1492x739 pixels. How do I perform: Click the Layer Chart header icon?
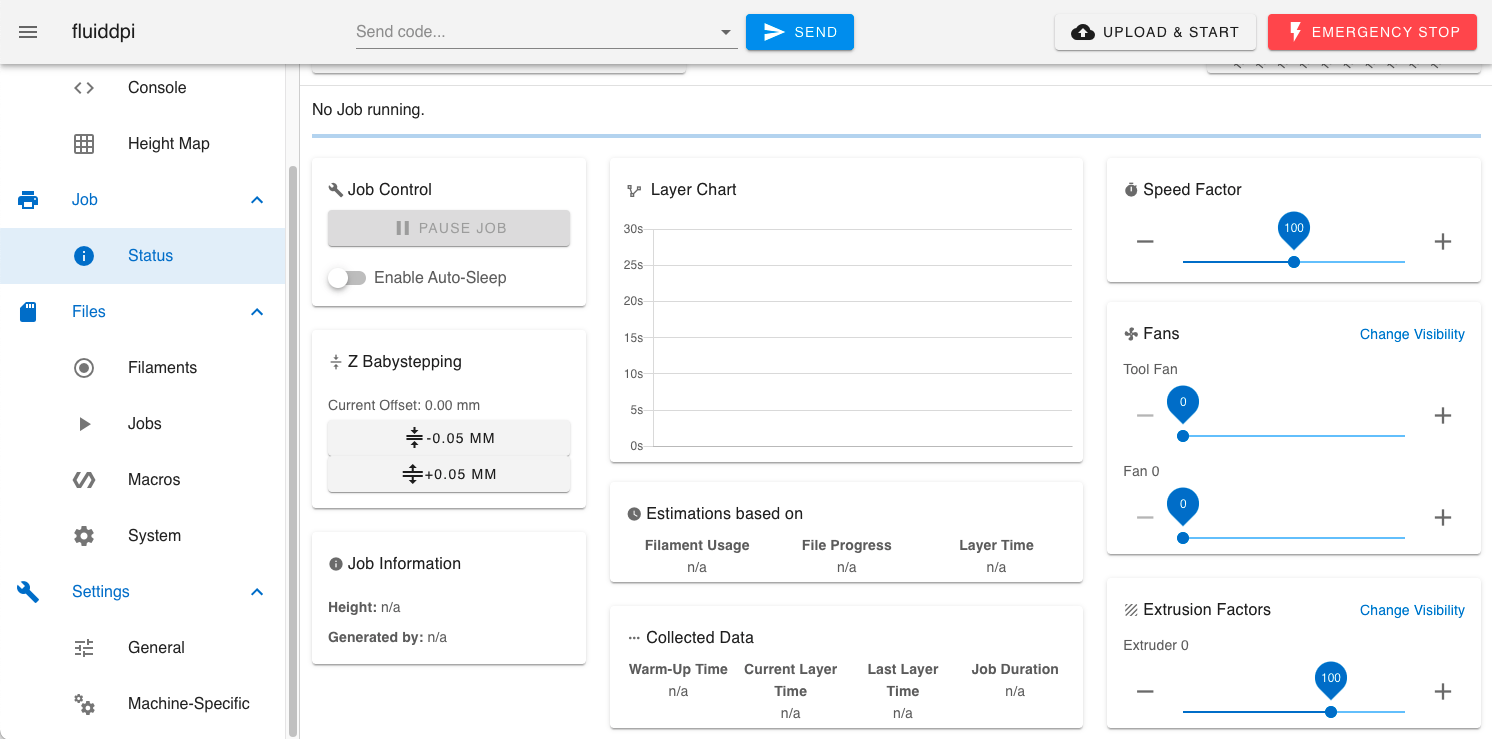[634, 190]
